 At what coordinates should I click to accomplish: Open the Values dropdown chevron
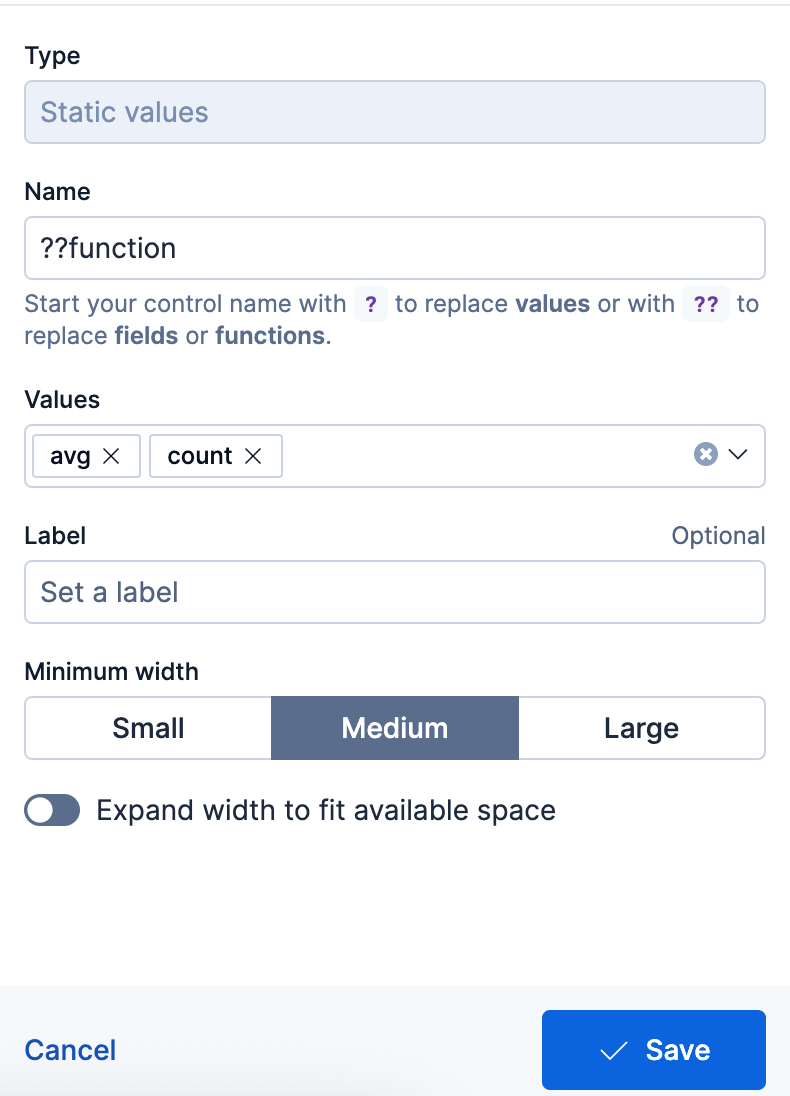pos(740,455)
